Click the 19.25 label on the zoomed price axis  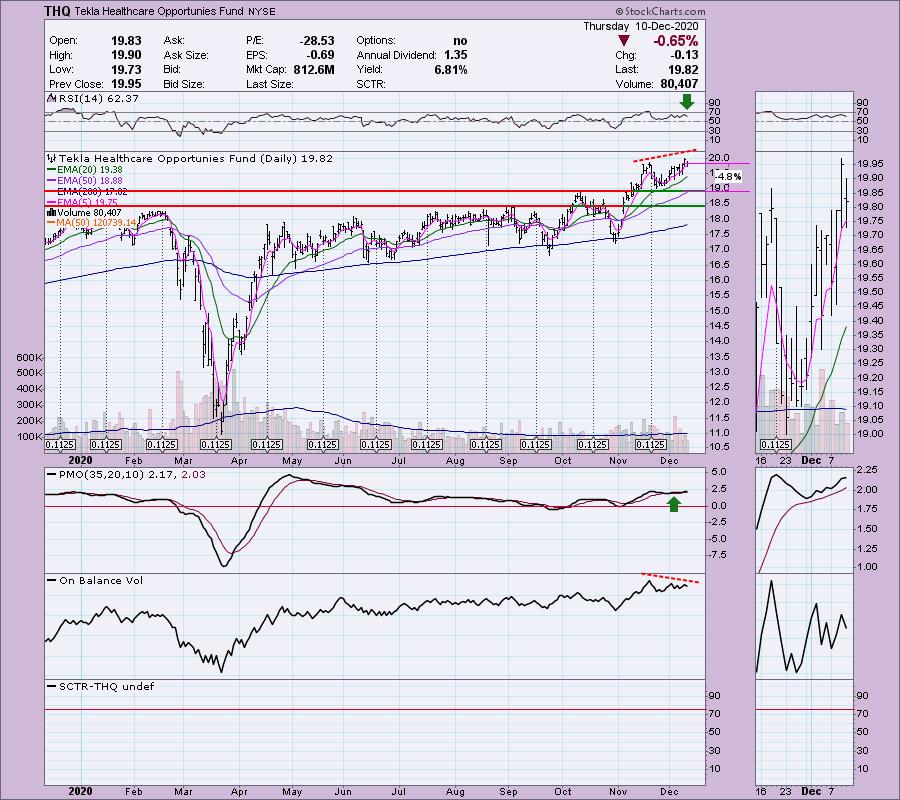(869, 363)
